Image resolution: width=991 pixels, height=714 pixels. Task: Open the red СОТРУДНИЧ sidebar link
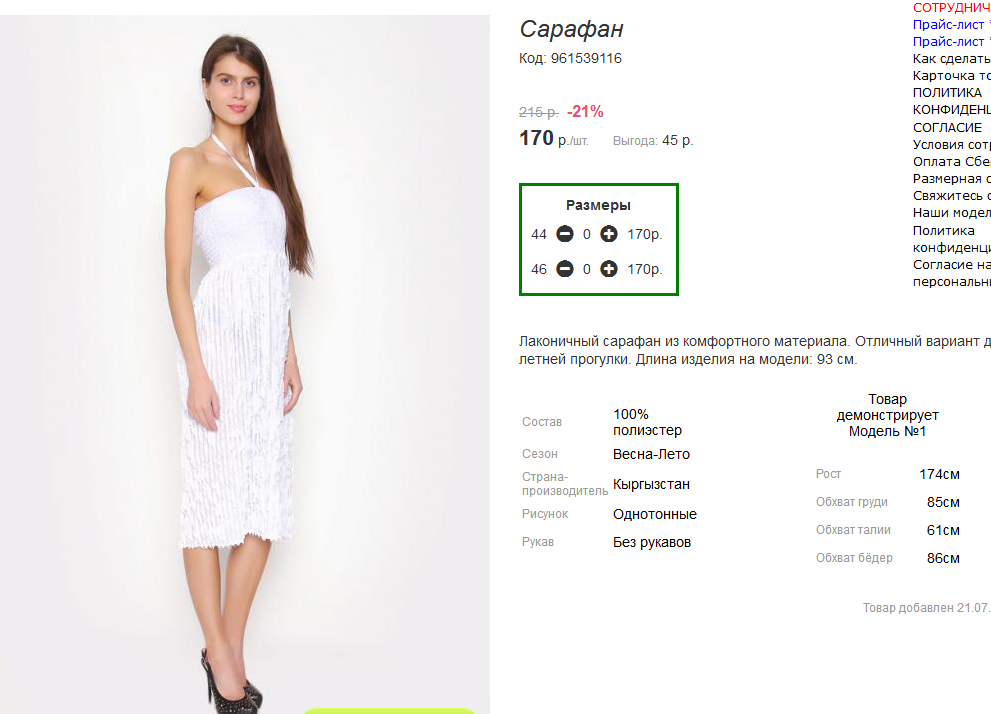click(x=951, y=7)
